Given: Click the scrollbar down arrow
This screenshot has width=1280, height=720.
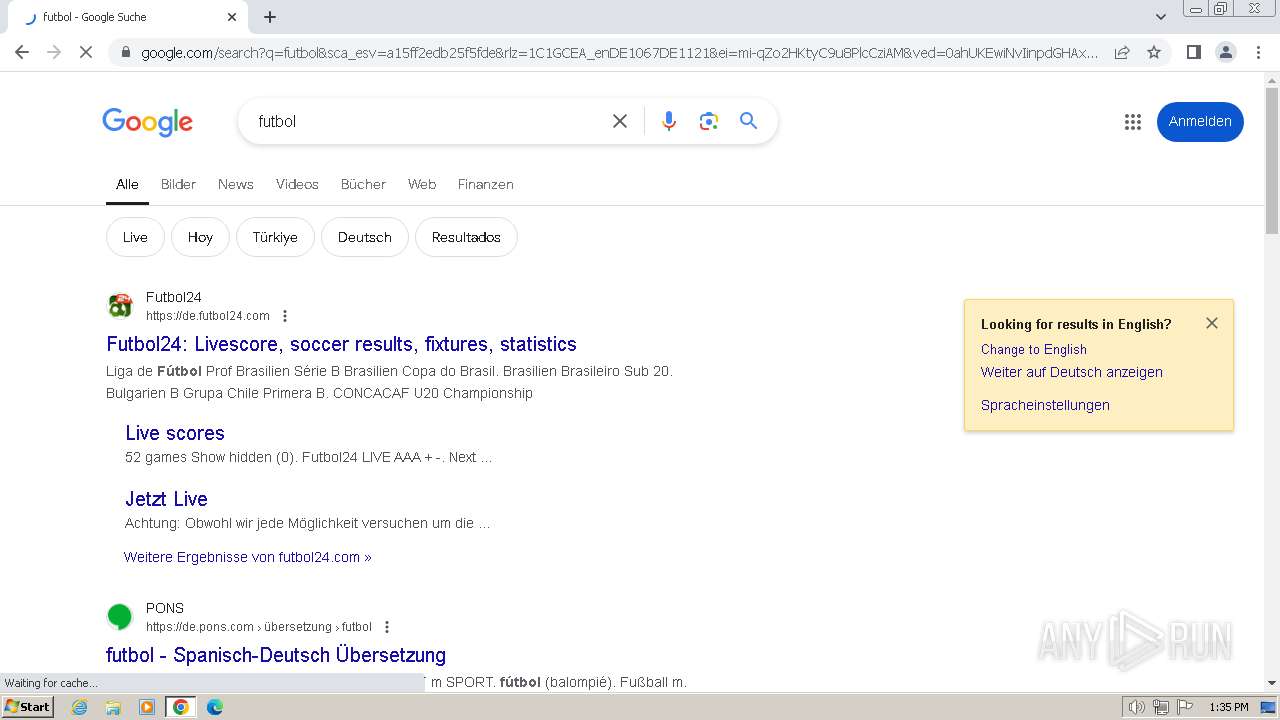Looking at the screenshot, I should [x=1272, y=683].
